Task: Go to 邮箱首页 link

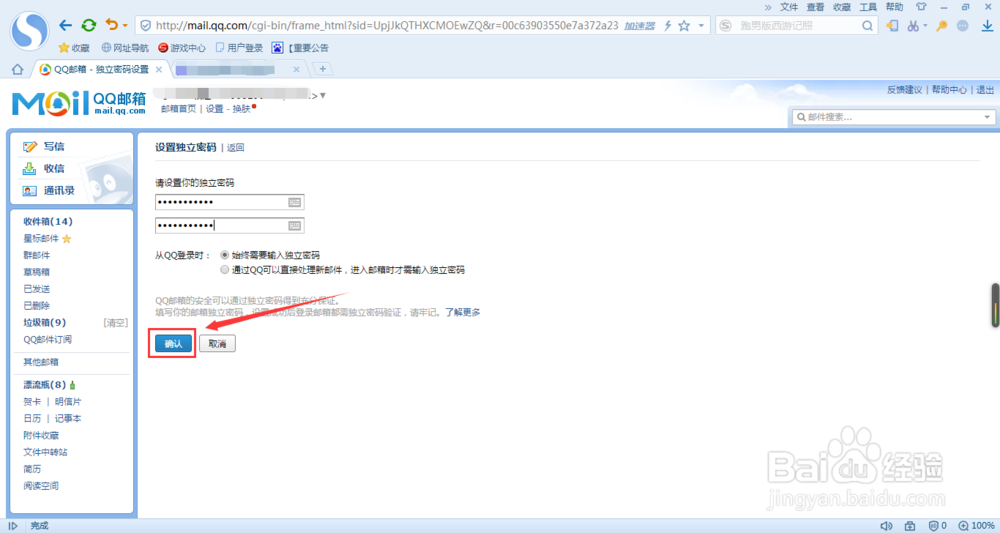Action: tap(179, 109)
